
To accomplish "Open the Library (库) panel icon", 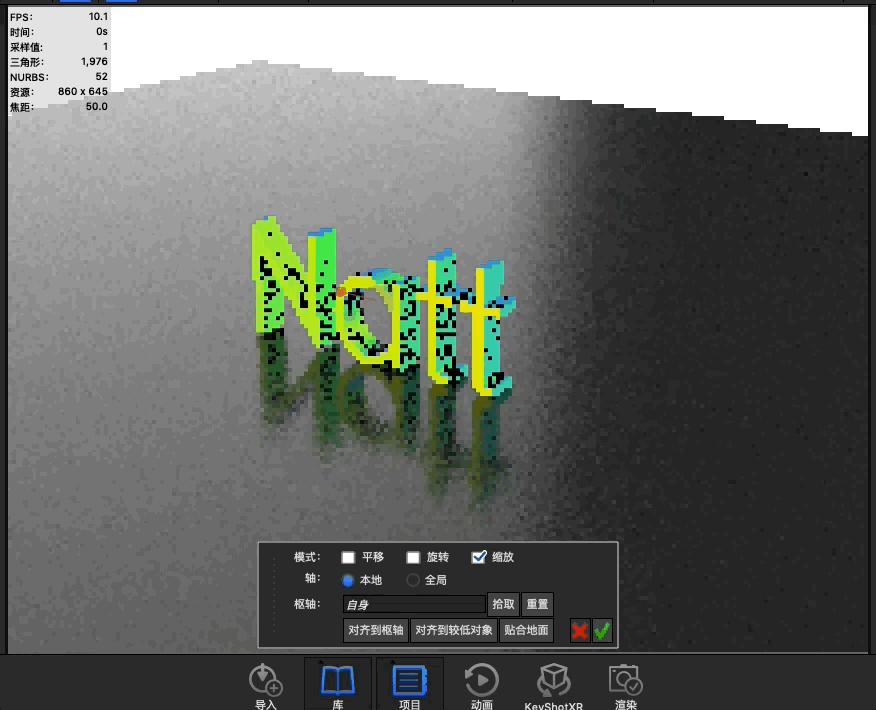I will point(337,681).
